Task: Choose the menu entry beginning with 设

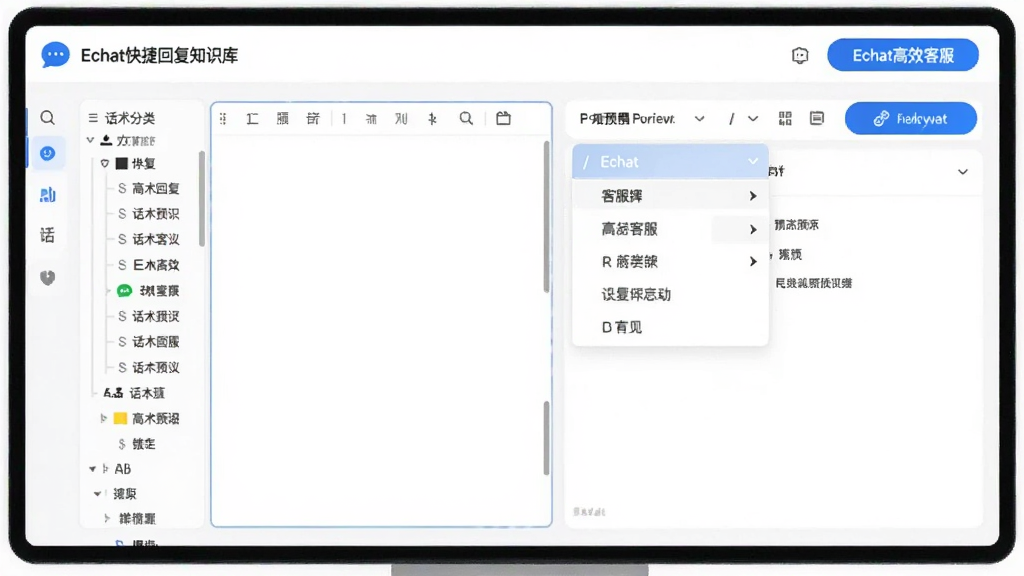Action: click(x=670, y=295)
